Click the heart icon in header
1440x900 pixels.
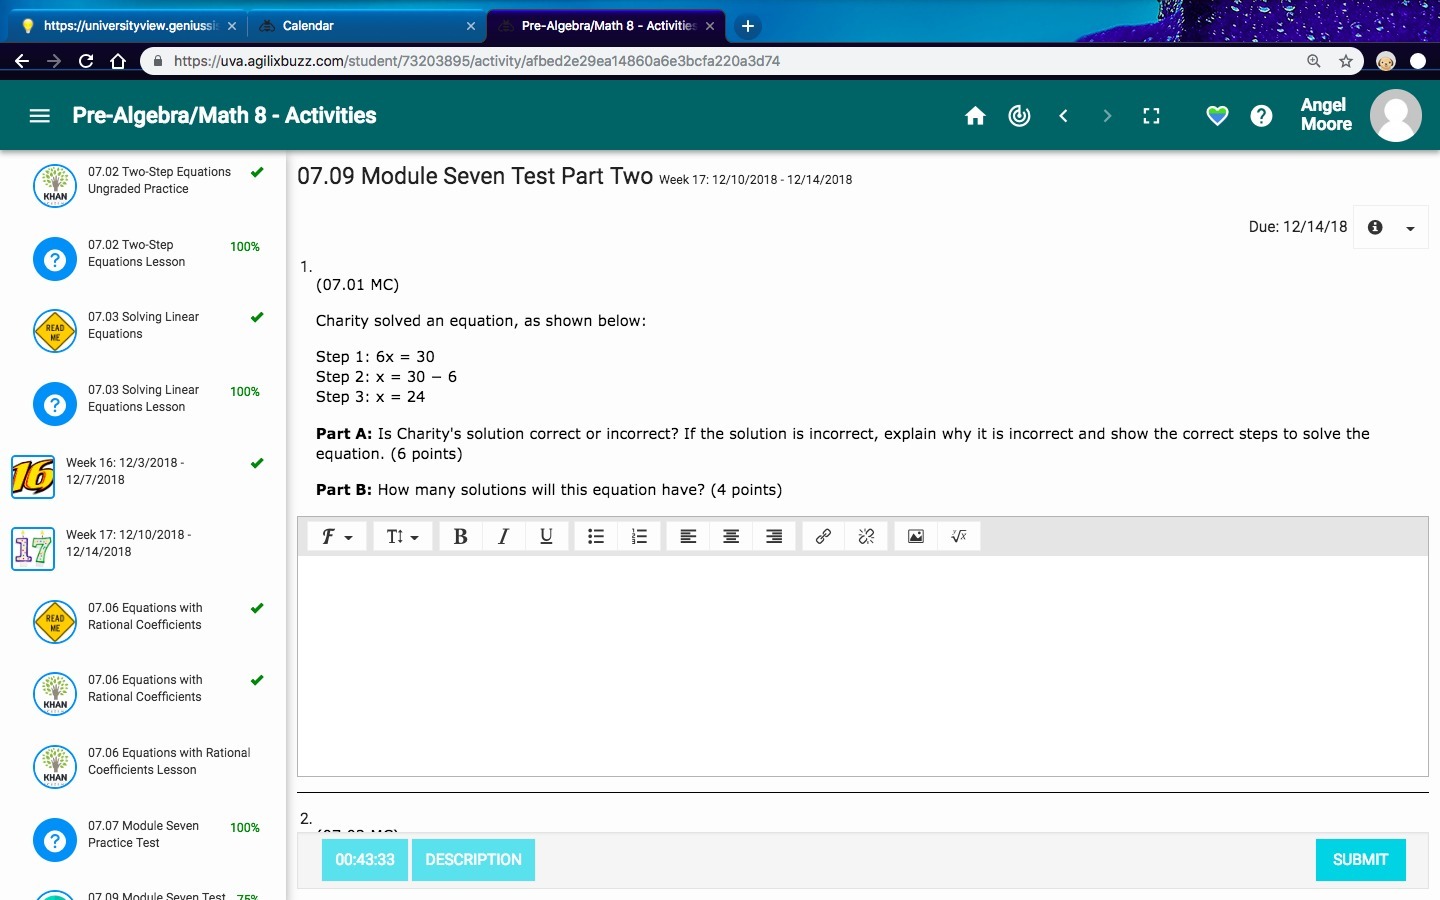pyautogui.click(x=1217, y=116)
